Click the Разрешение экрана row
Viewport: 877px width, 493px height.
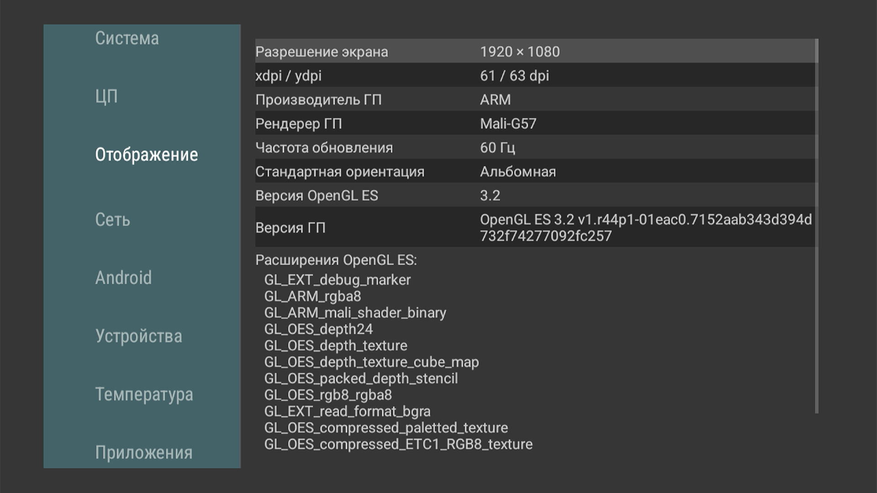point(535,52)
